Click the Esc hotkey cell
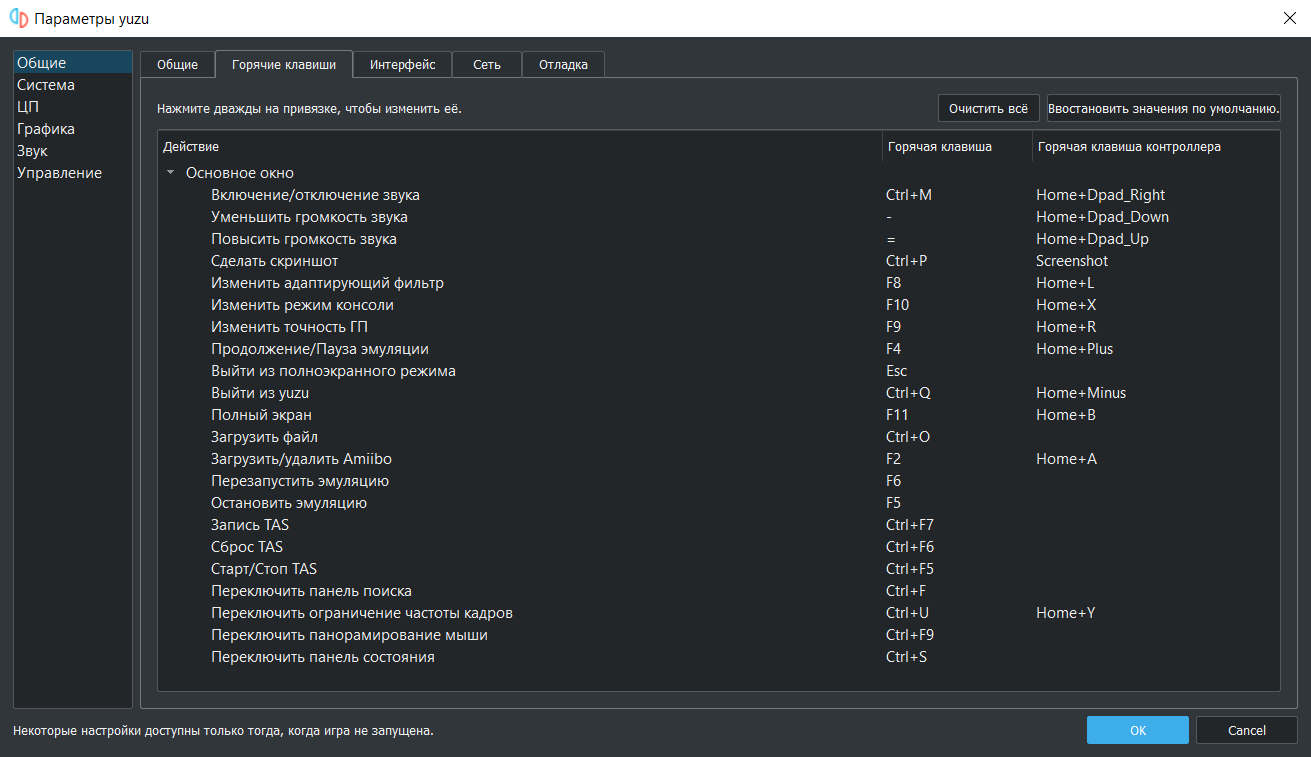This screenshot has width=1311, height=757. (897, 371)
